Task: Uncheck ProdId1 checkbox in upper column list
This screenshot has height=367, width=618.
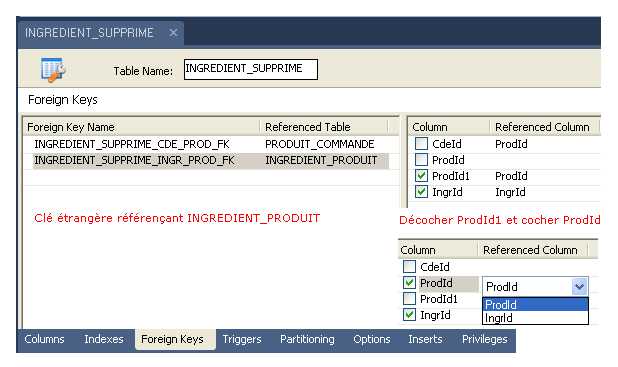Action: tap(421, 176)
